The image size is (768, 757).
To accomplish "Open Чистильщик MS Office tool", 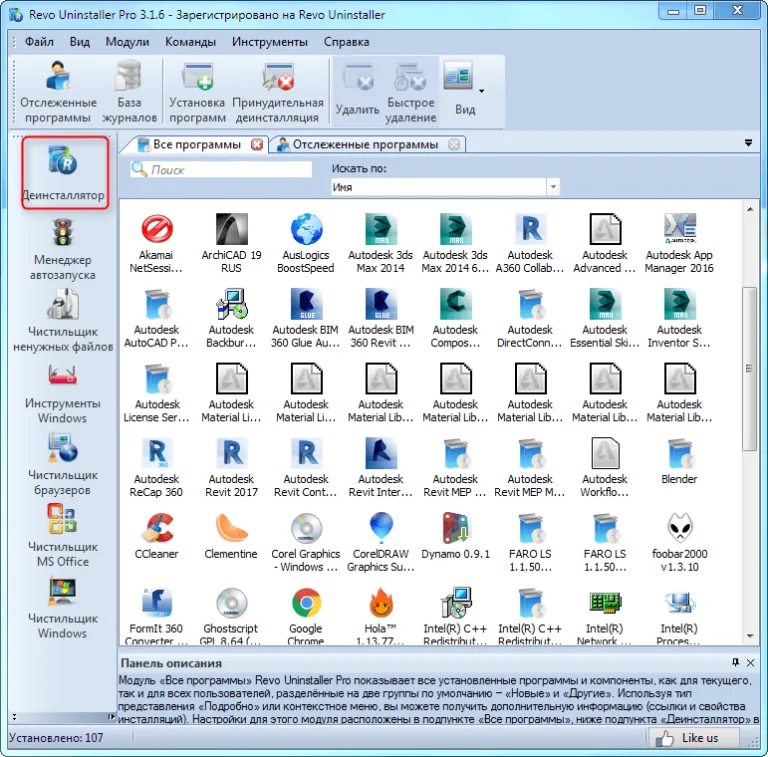I will click(x=63, y=537).
